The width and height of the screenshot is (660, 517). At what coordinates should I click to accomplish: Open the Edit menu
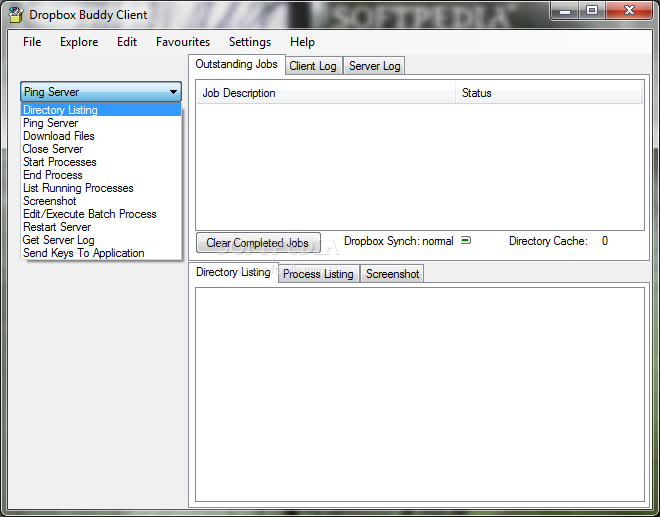coord(127,42)
